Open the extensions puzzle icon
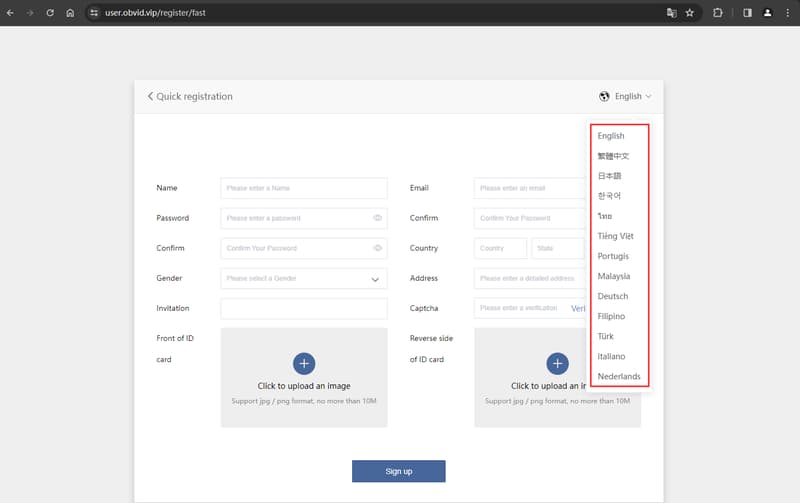800x503 pixels. point(718,13)
